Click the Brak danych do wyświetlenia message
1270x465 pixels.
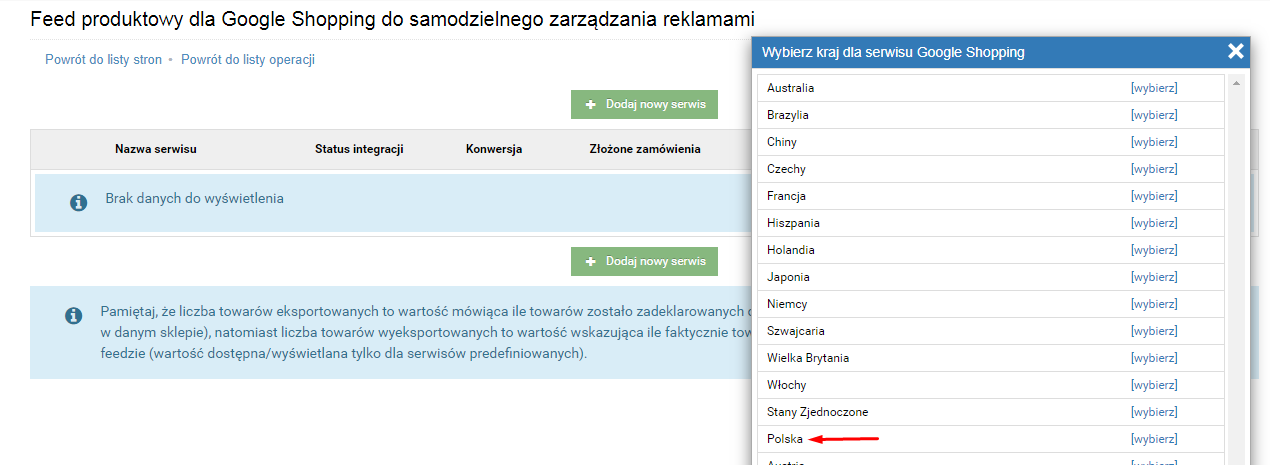[x=195, y=198]
